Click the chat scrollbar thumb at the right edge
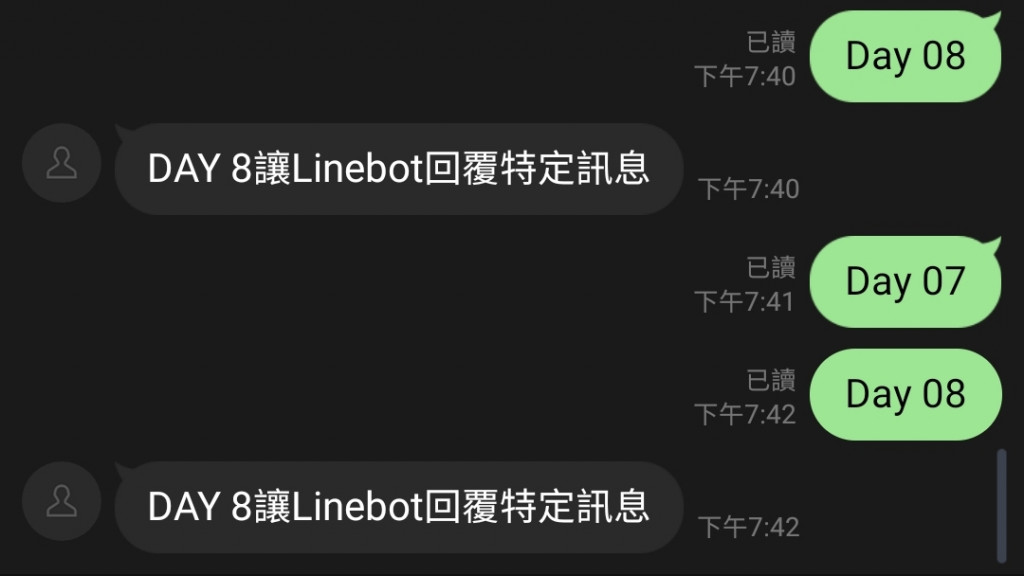 (1002, 505)
